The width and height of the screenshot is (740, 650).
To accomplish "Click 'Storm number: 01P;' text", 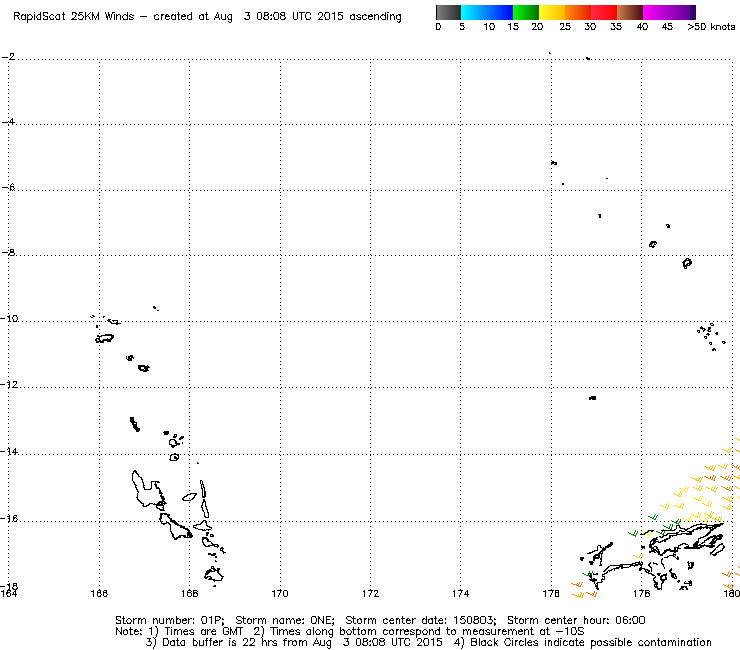I will tap(170, 620).
